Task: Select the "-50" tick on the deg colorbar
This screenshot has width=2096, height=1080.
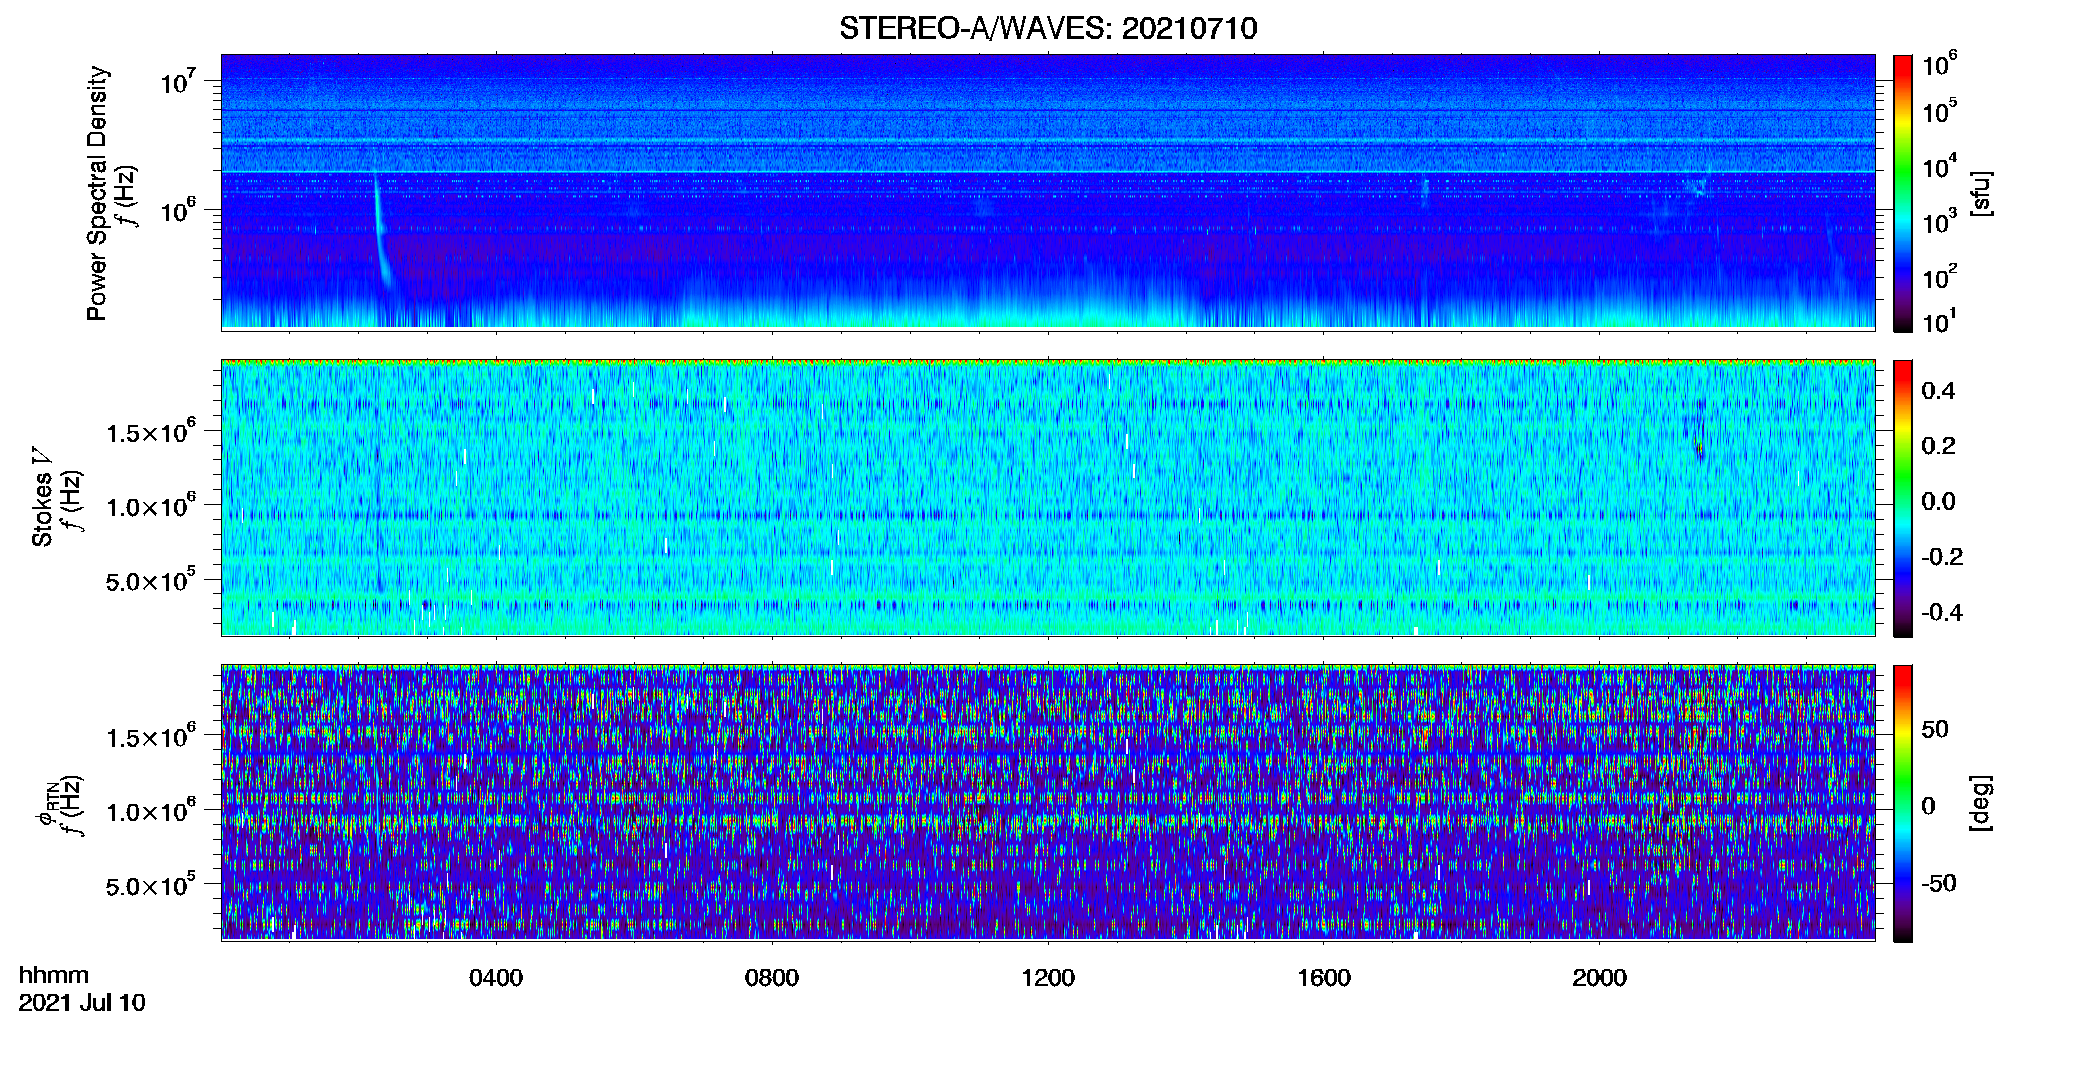Action: click(1939, 883)
